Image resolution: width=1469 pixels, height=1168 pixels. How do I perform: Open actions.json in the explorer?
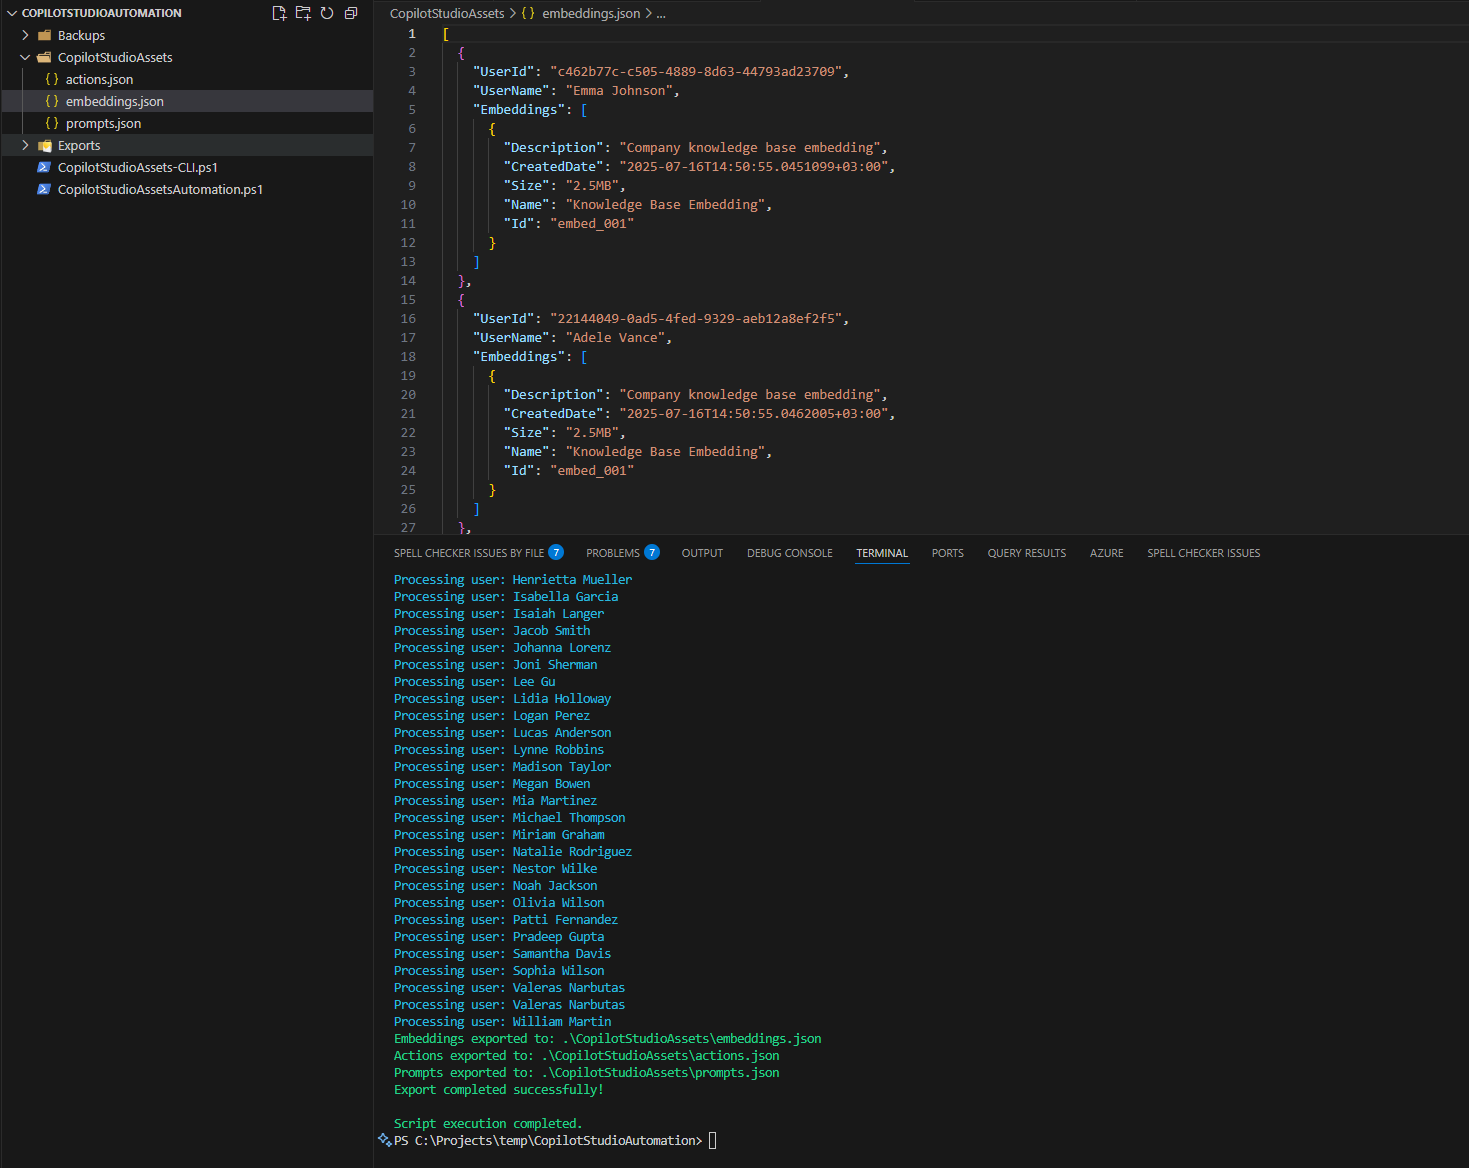click(188, 79)
